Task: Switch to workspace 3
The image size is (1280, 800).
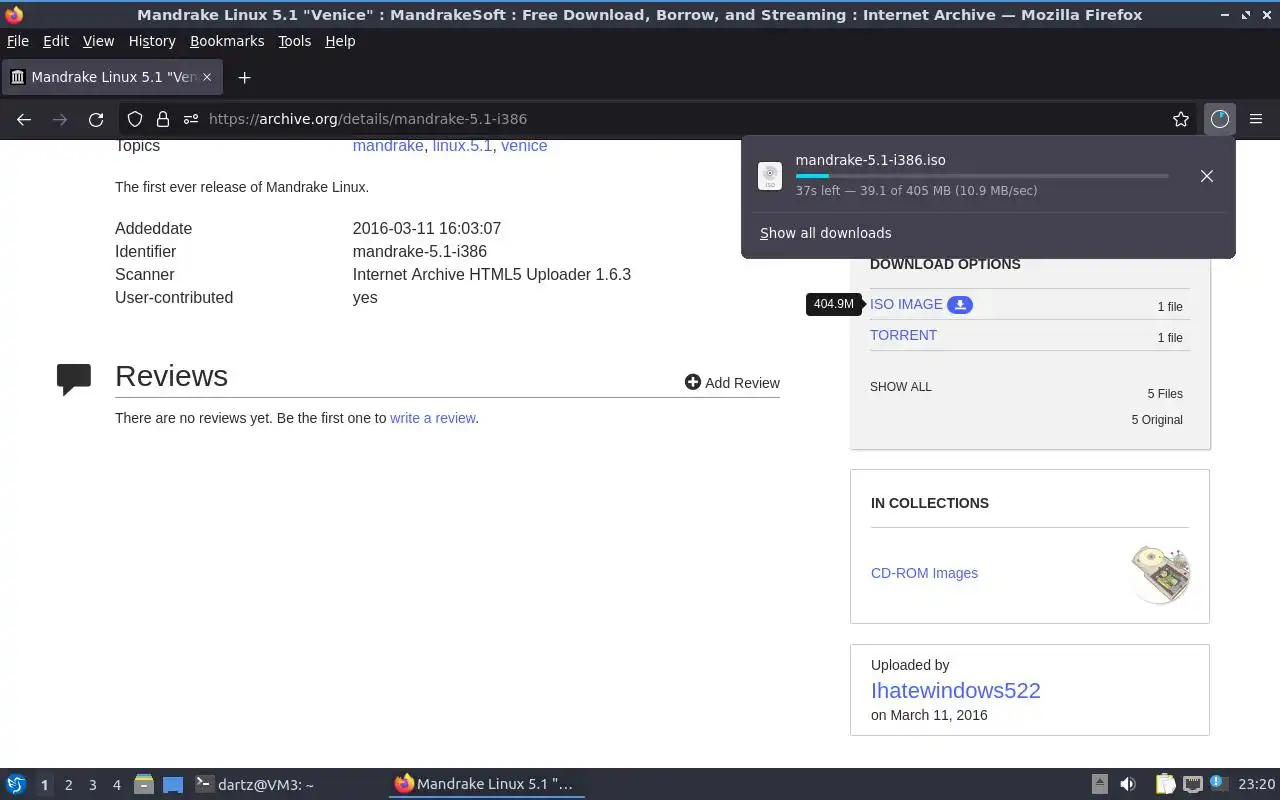Action: point(92,785)
